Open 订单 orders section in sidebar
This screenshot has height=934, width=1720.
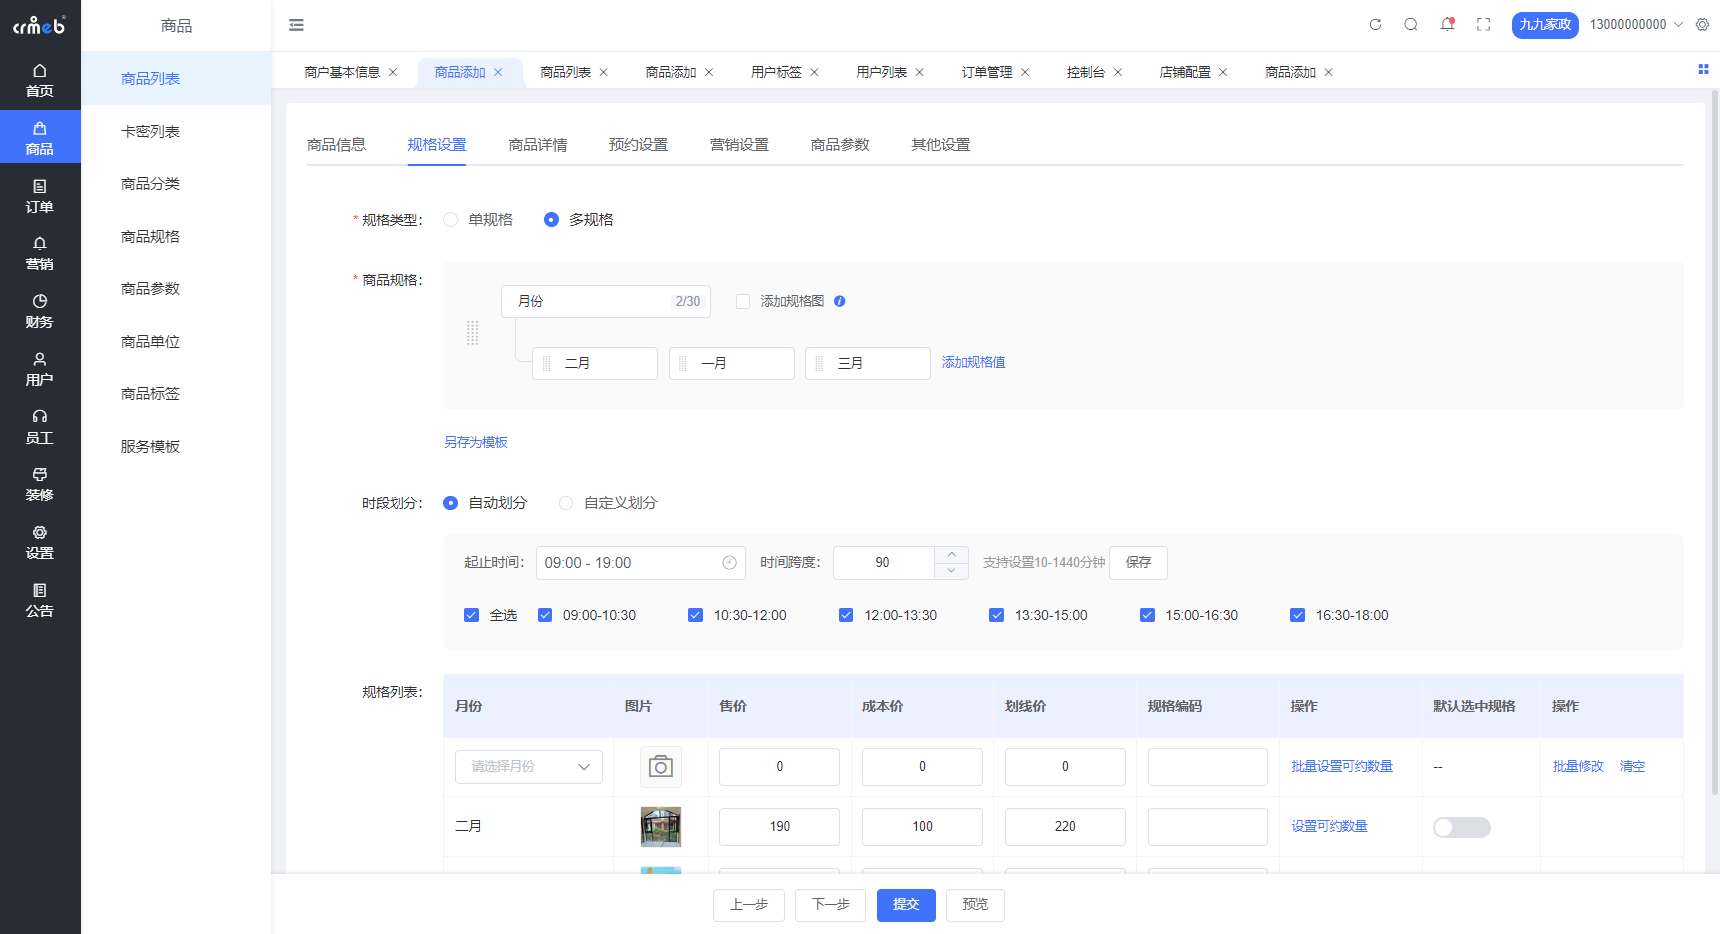(40, 196)
